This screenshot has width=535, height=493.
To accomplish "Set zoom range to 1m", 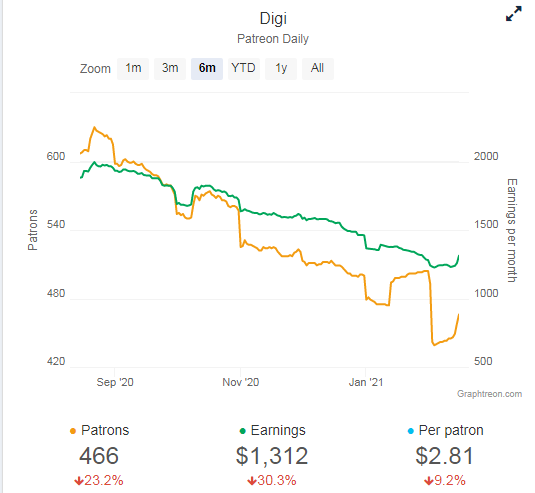I will tap(133, 69).
